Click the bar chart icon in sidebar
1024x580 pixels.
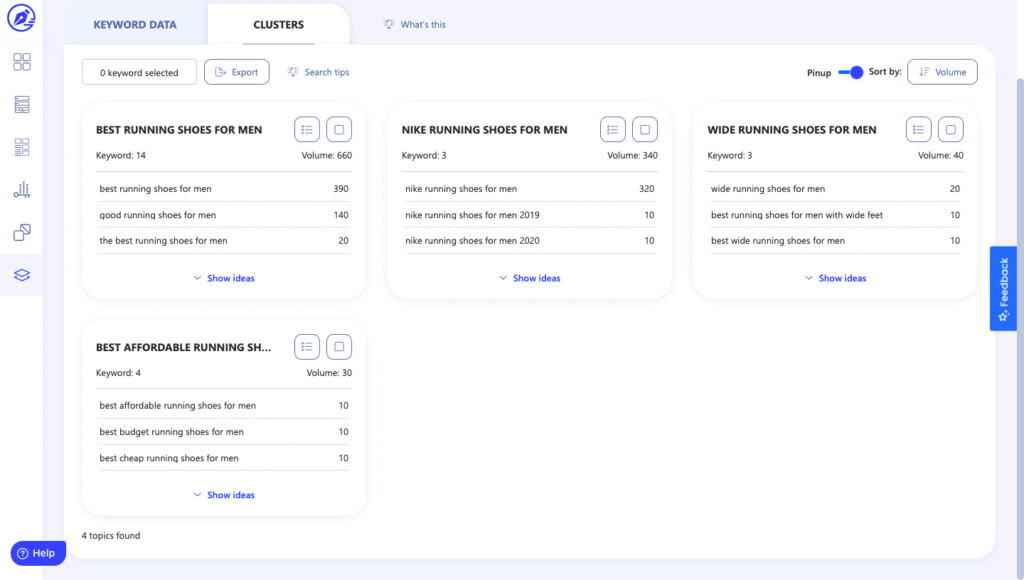point(22,189)
